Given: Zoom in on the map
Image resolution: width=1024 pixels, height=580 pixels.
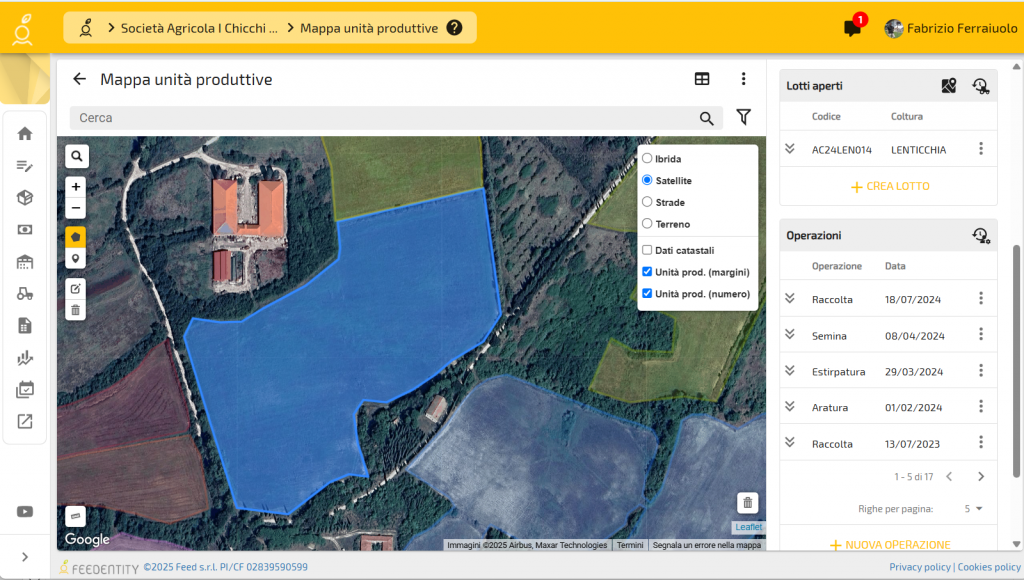Looking at the screenshot, I should pyautogui.click(x=77, y=186).
